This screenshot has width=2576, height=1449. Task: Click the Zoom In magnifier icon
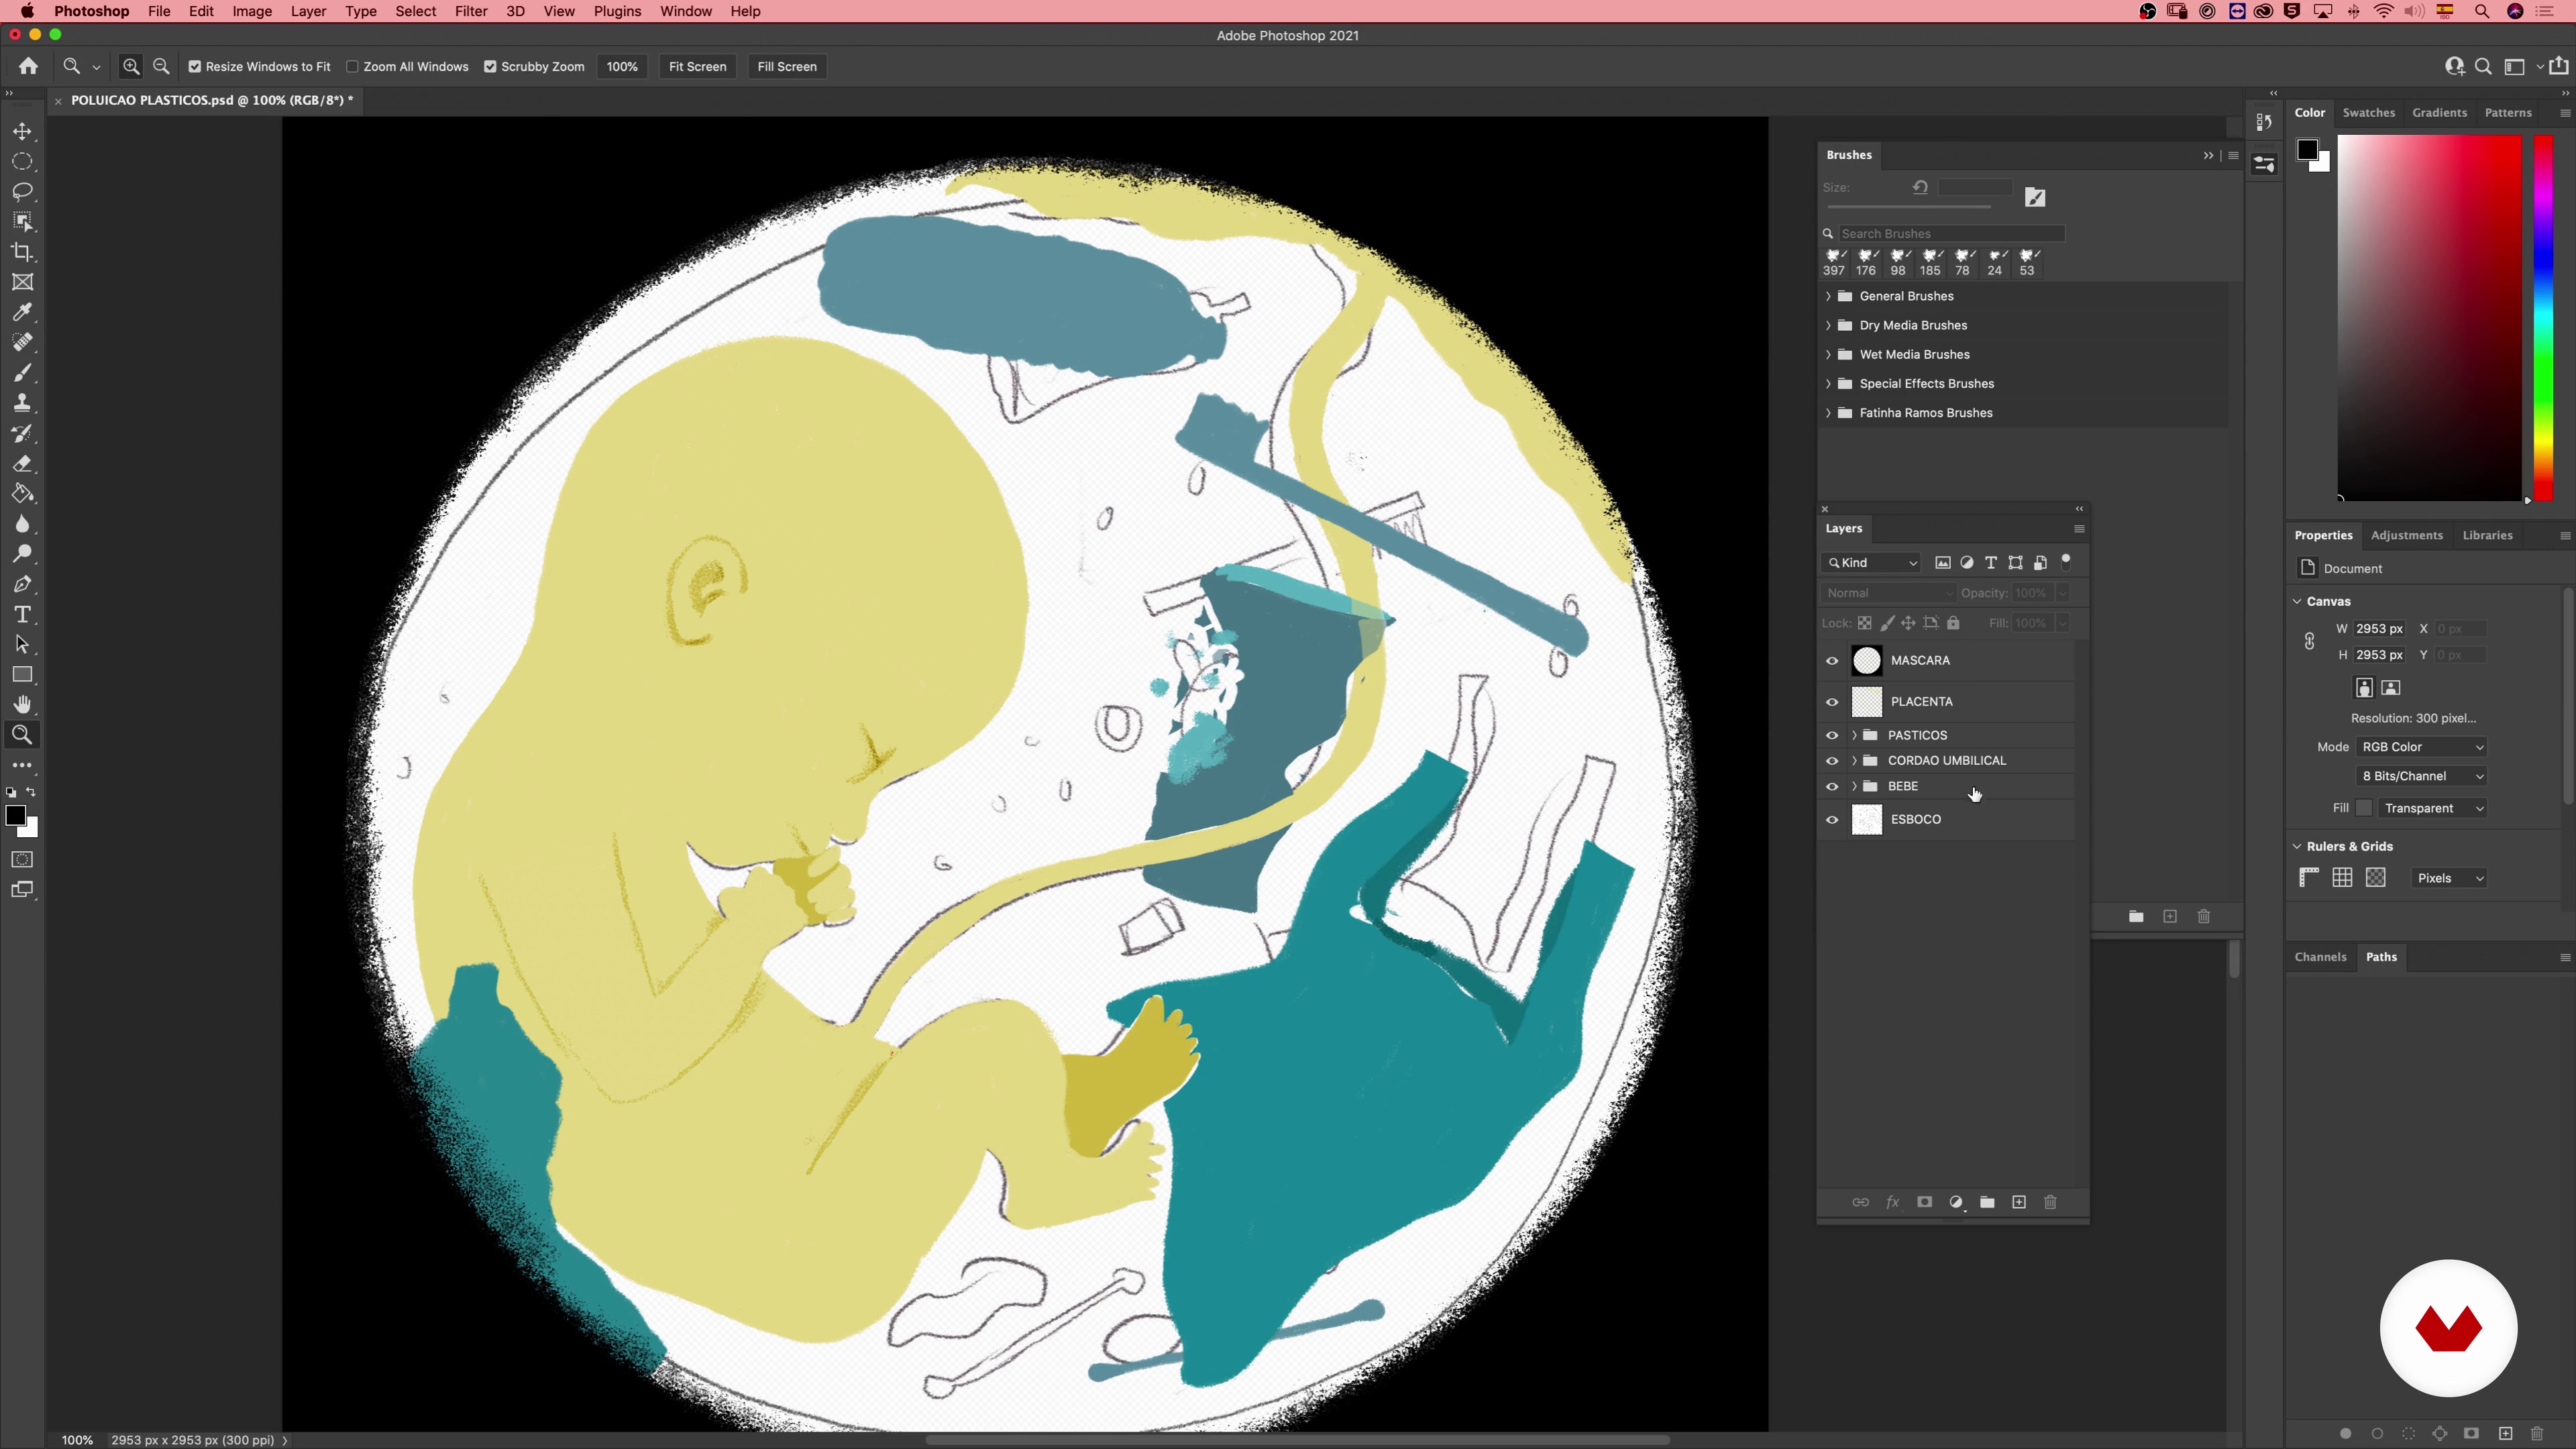tap(131, 67)
